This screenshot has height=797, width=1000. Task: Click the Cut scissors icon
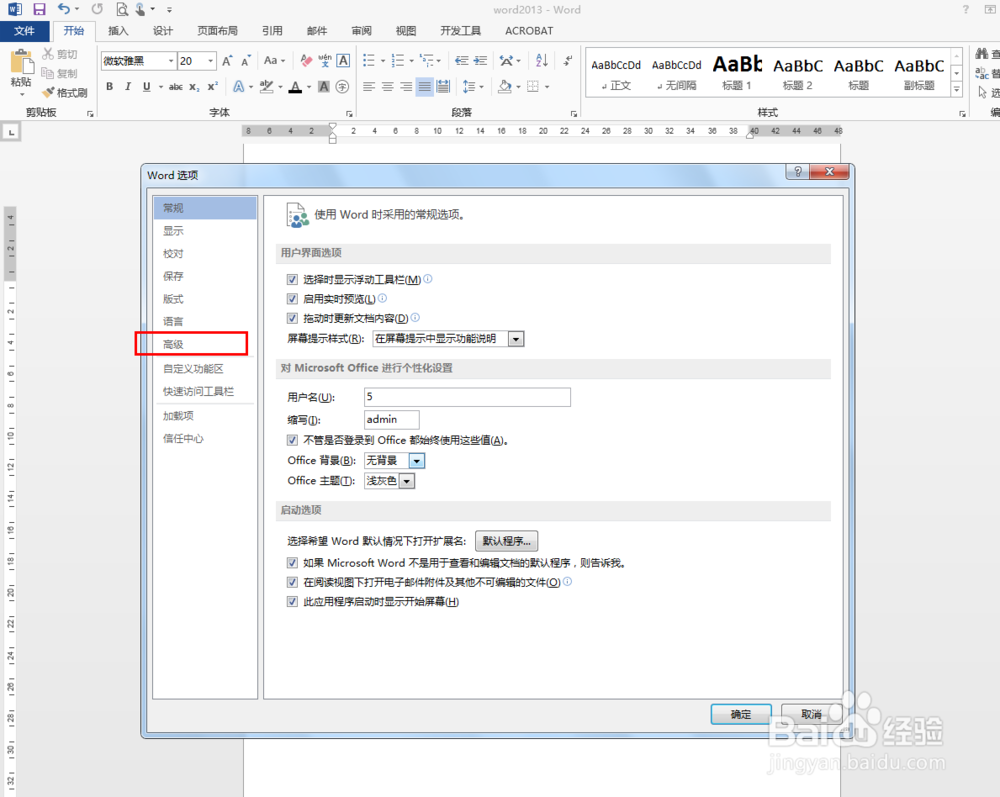(48, 54)
